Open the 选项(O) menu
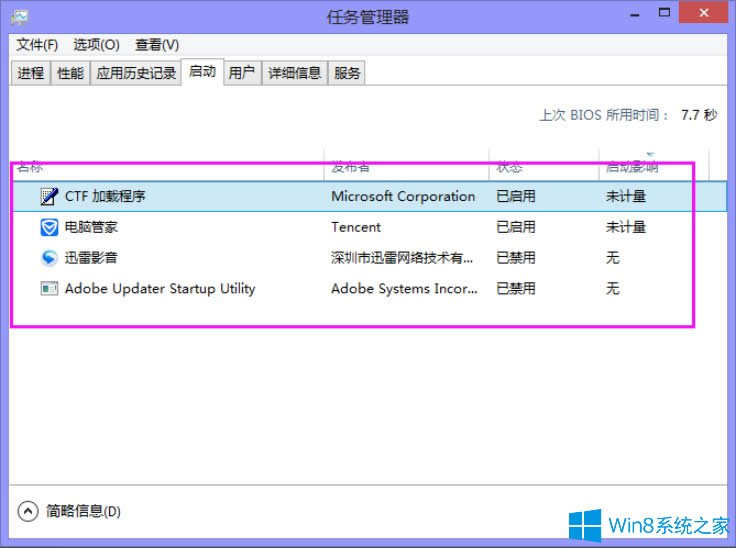 pyautogui.click(x=96, y=45)
